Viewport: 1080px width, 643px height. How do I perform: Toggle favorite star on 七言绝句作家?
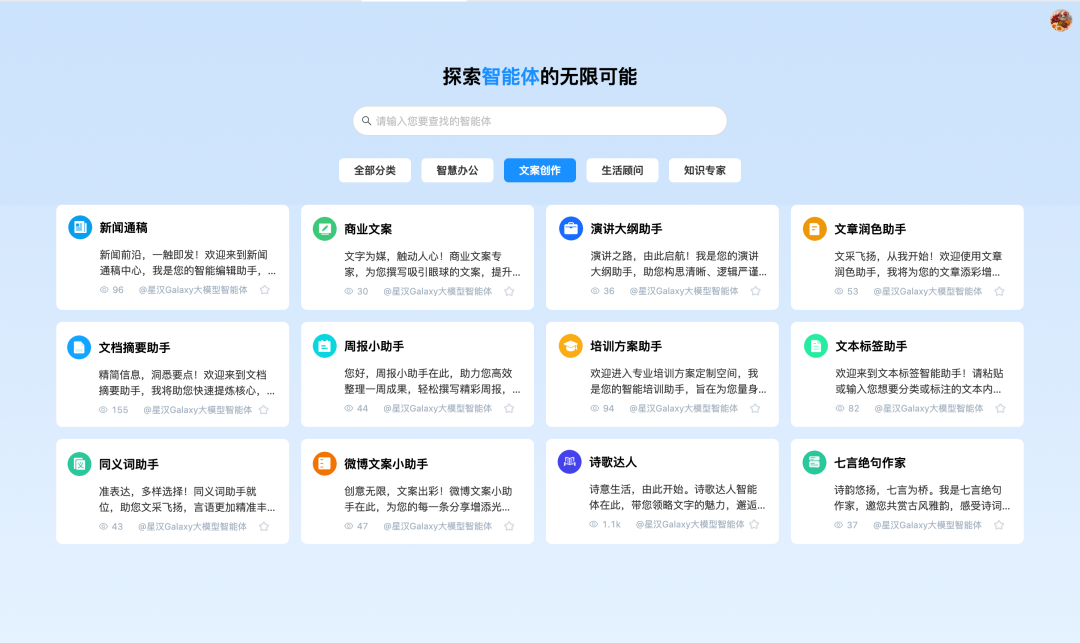[999, 525]
